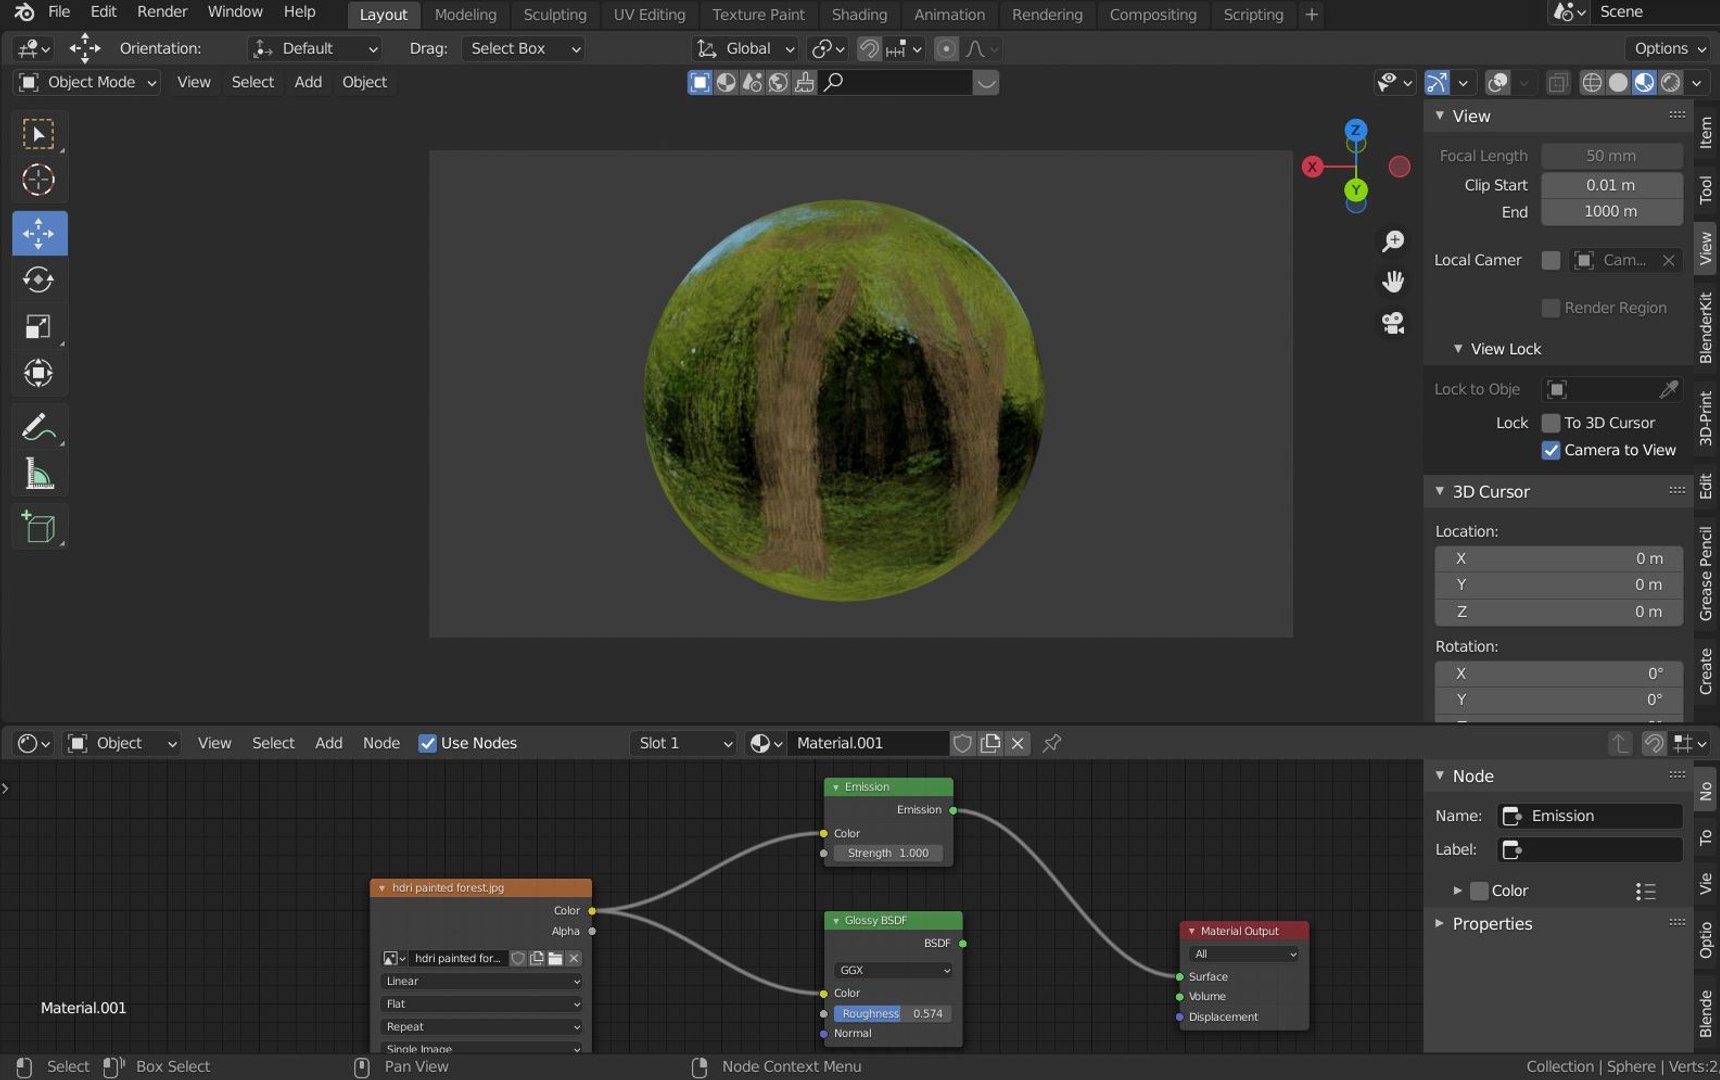Switch to the Shading workspace tab
The width and height of the screenshot is (1720, 1080).
859,15
